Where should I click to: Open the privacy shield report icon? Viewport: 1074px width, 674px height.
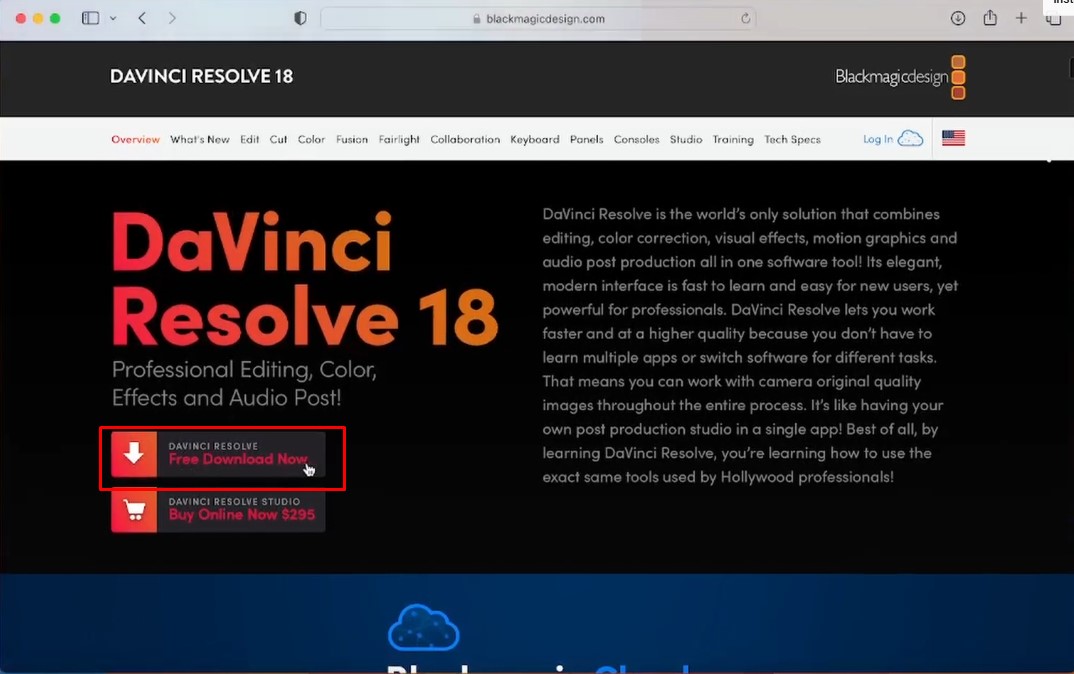[x=300, y=18]
